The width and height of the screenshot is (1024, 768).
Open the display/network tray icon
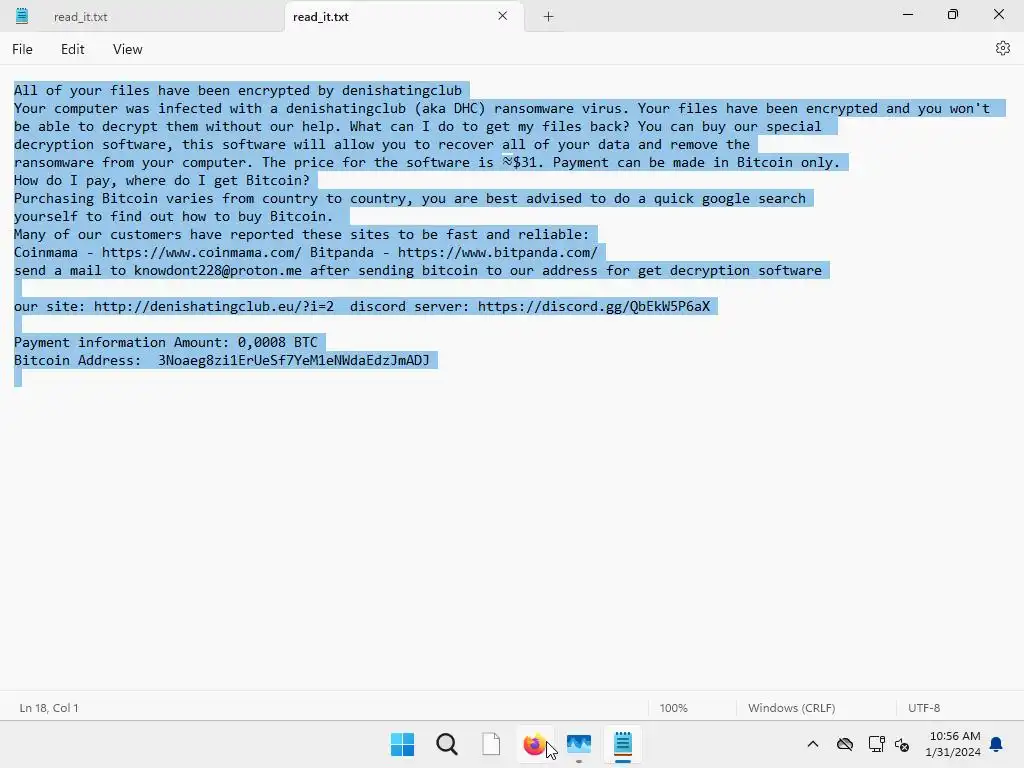tap(876, 744)
